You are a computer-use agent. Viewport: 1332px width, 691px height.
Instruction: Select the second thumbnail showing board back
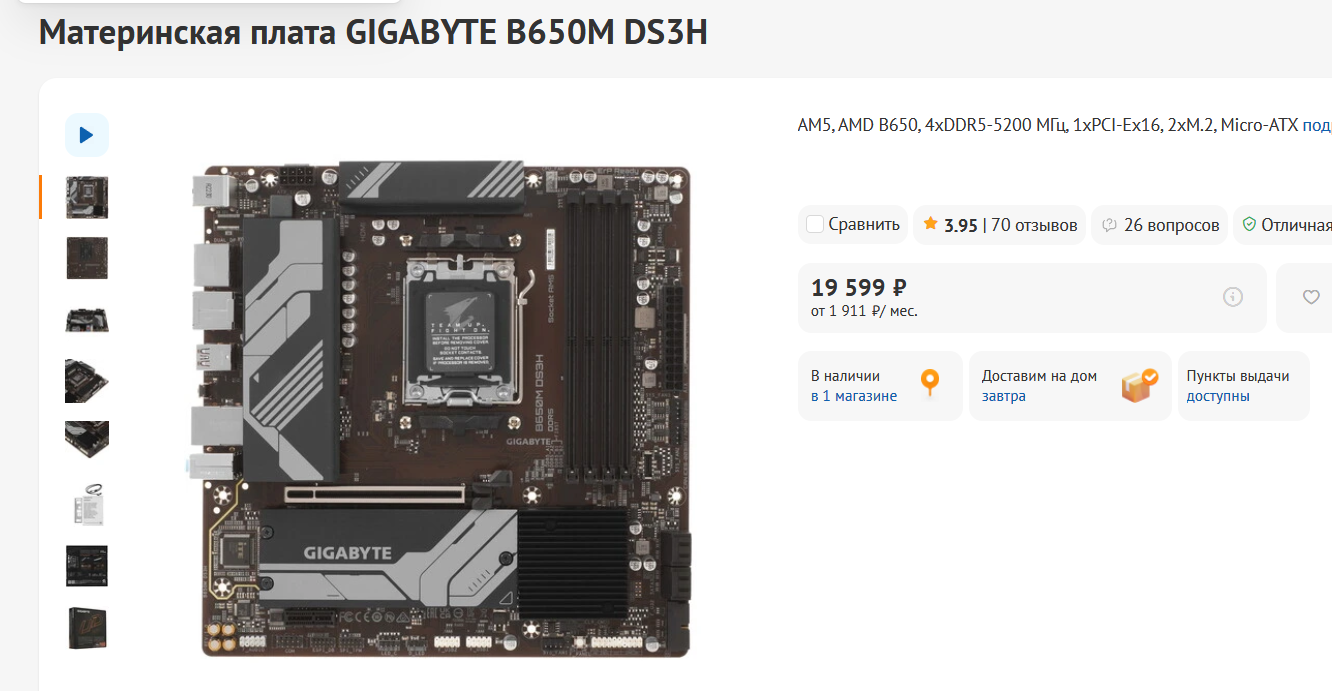(87, 258)
